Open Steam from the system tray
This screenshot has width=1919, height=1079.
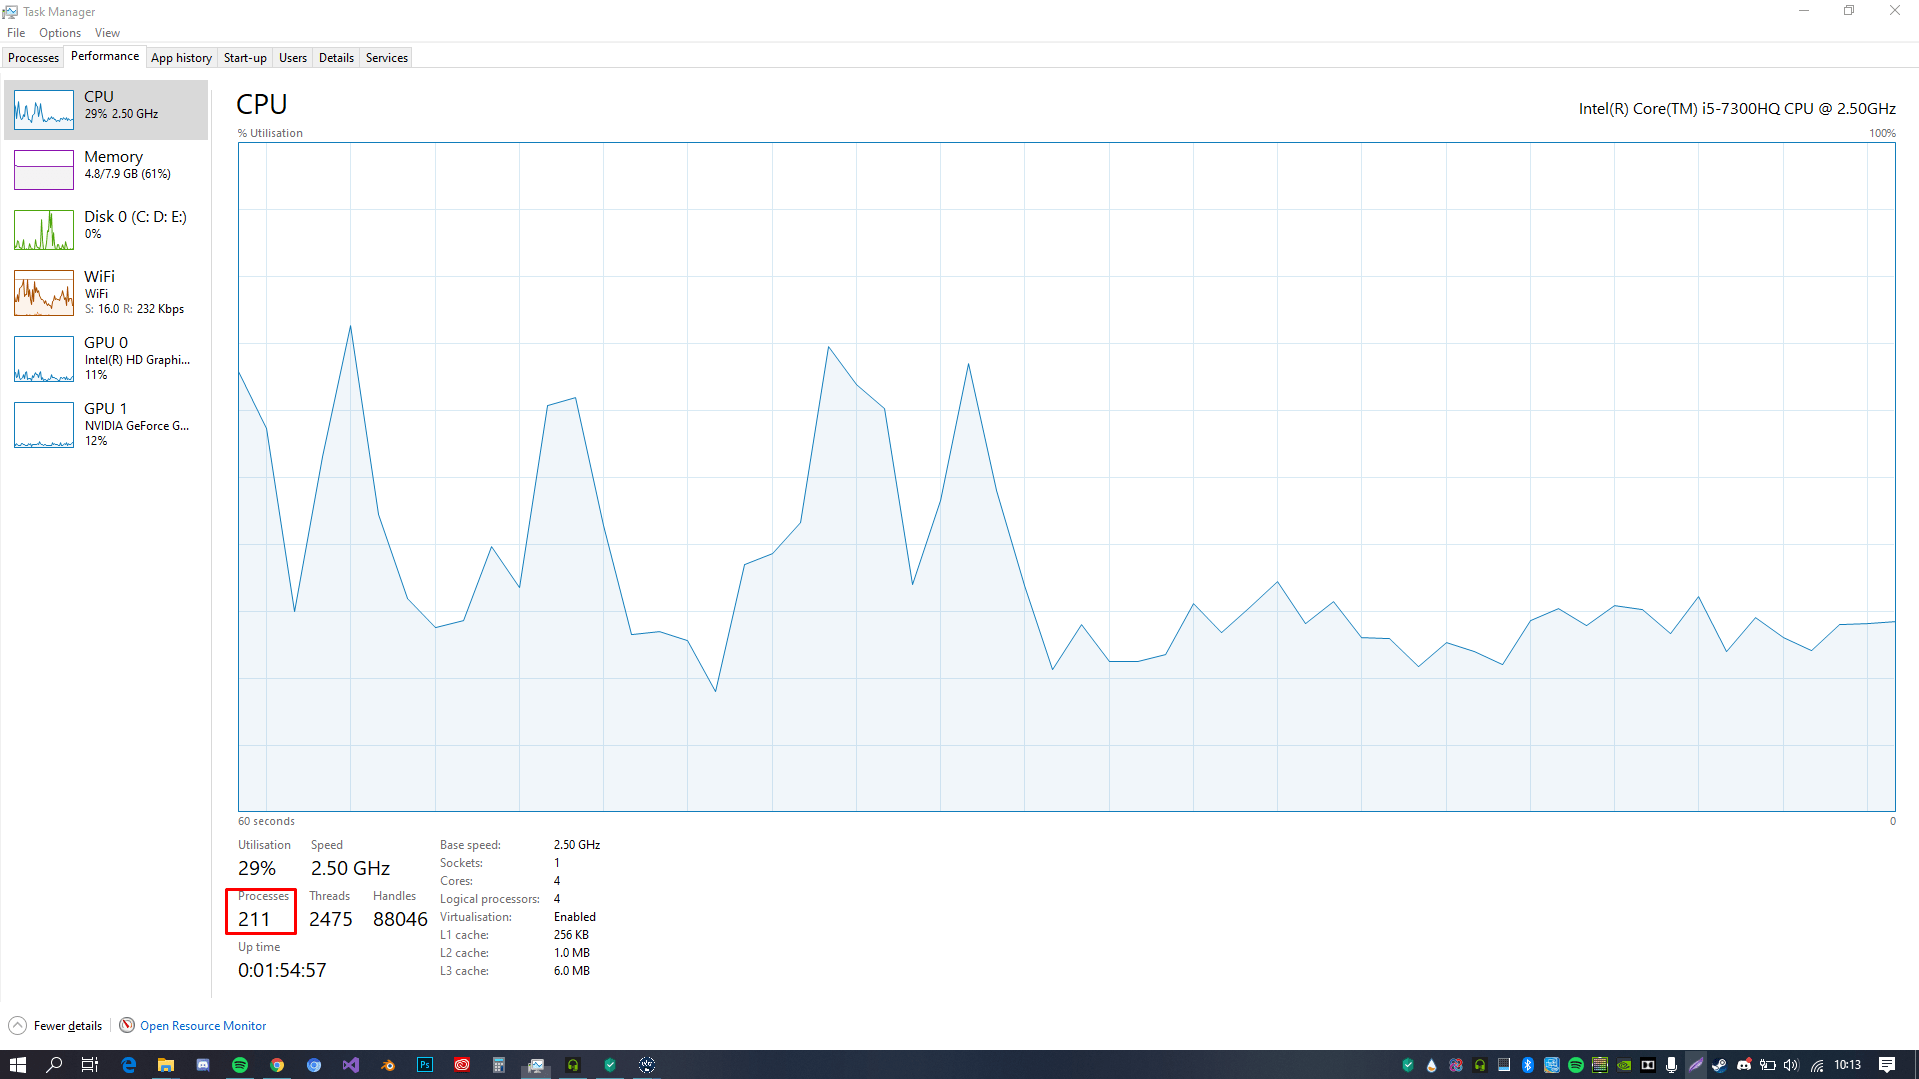click(x=1720, y=1065)
